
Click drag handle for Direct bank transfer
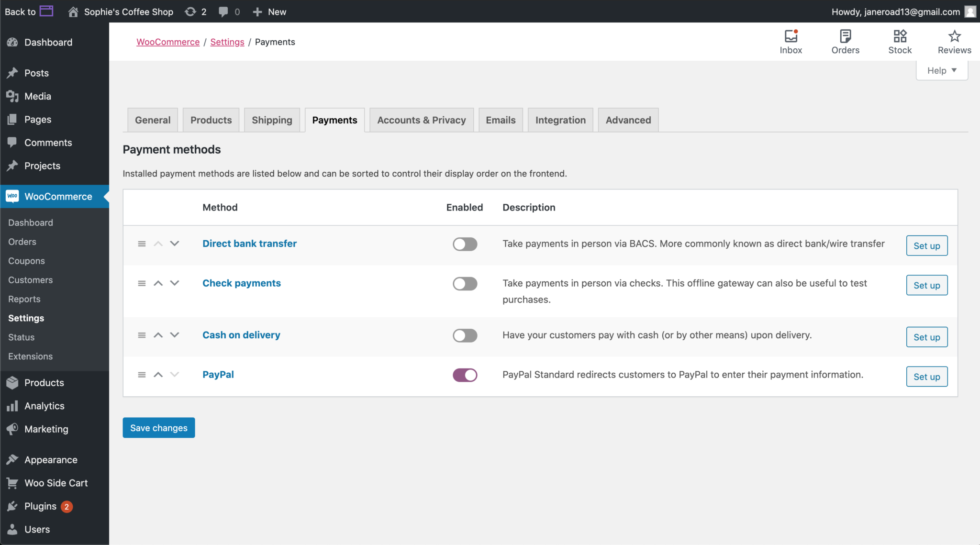click(x=142, y=244)
